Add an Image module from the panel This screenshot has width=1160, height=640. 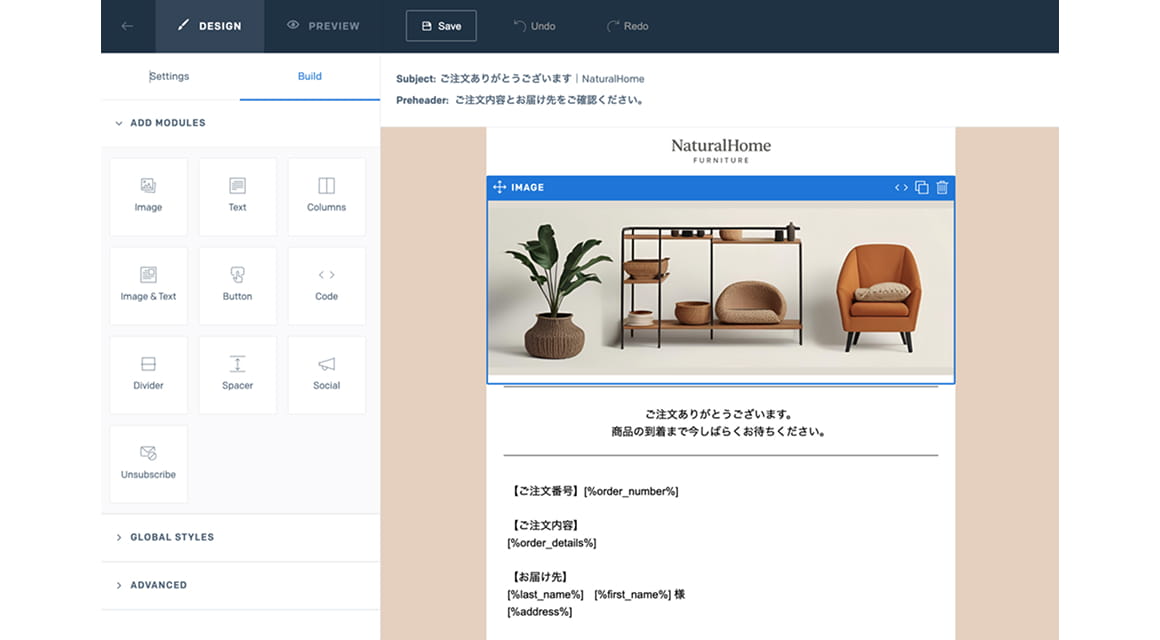pos(148,196)
